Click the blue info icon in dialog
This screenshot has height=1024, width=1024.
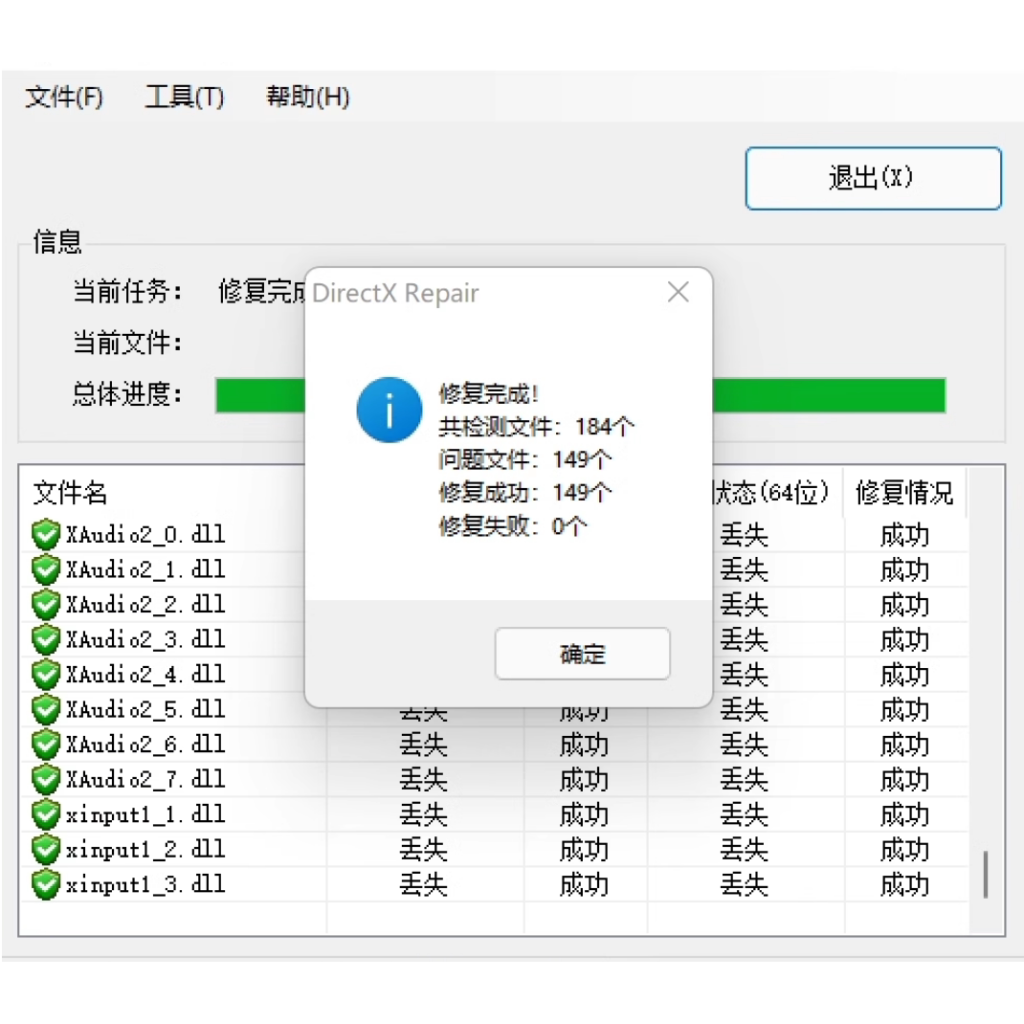[x=389, y=409]
